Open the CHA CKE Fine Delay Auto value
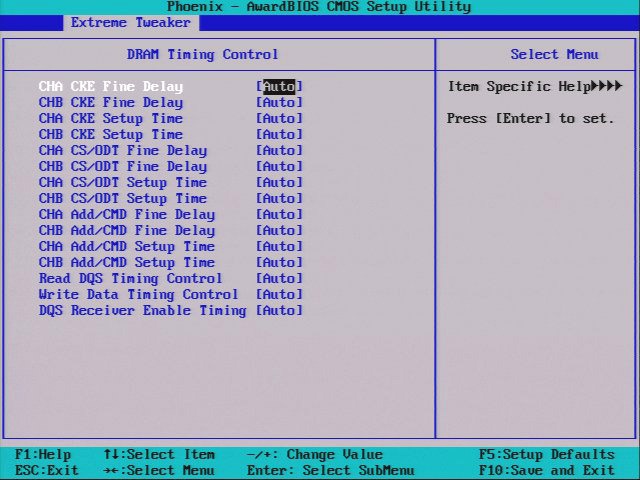The height and width of the screenshot is (480, 640). [x=279, y=87]
